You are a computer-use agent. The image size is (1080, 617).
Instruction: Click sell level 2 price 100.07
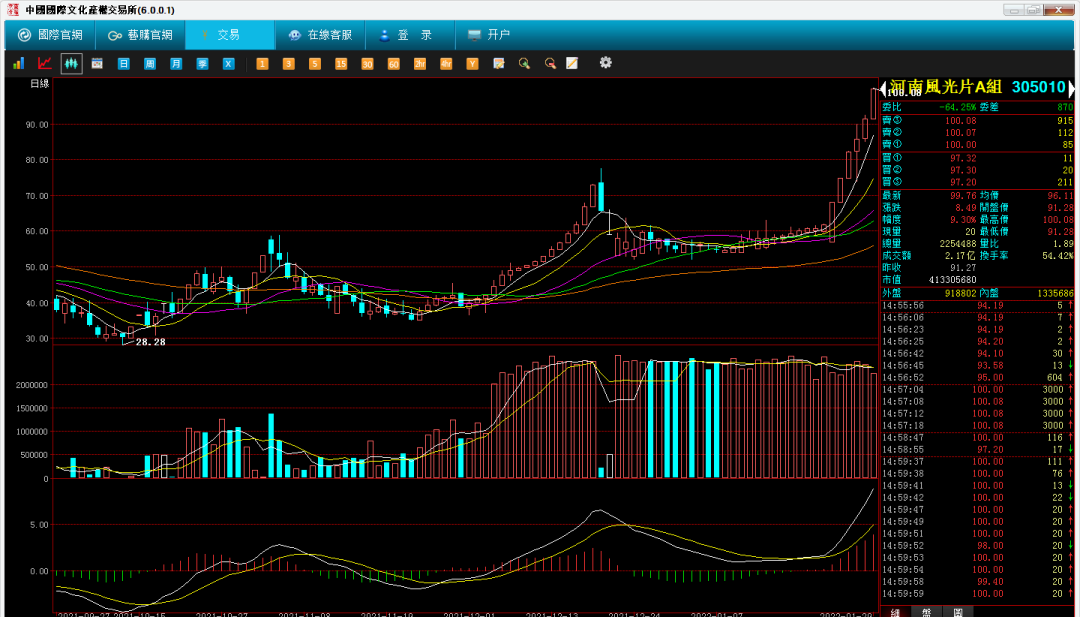click(960, 133)
